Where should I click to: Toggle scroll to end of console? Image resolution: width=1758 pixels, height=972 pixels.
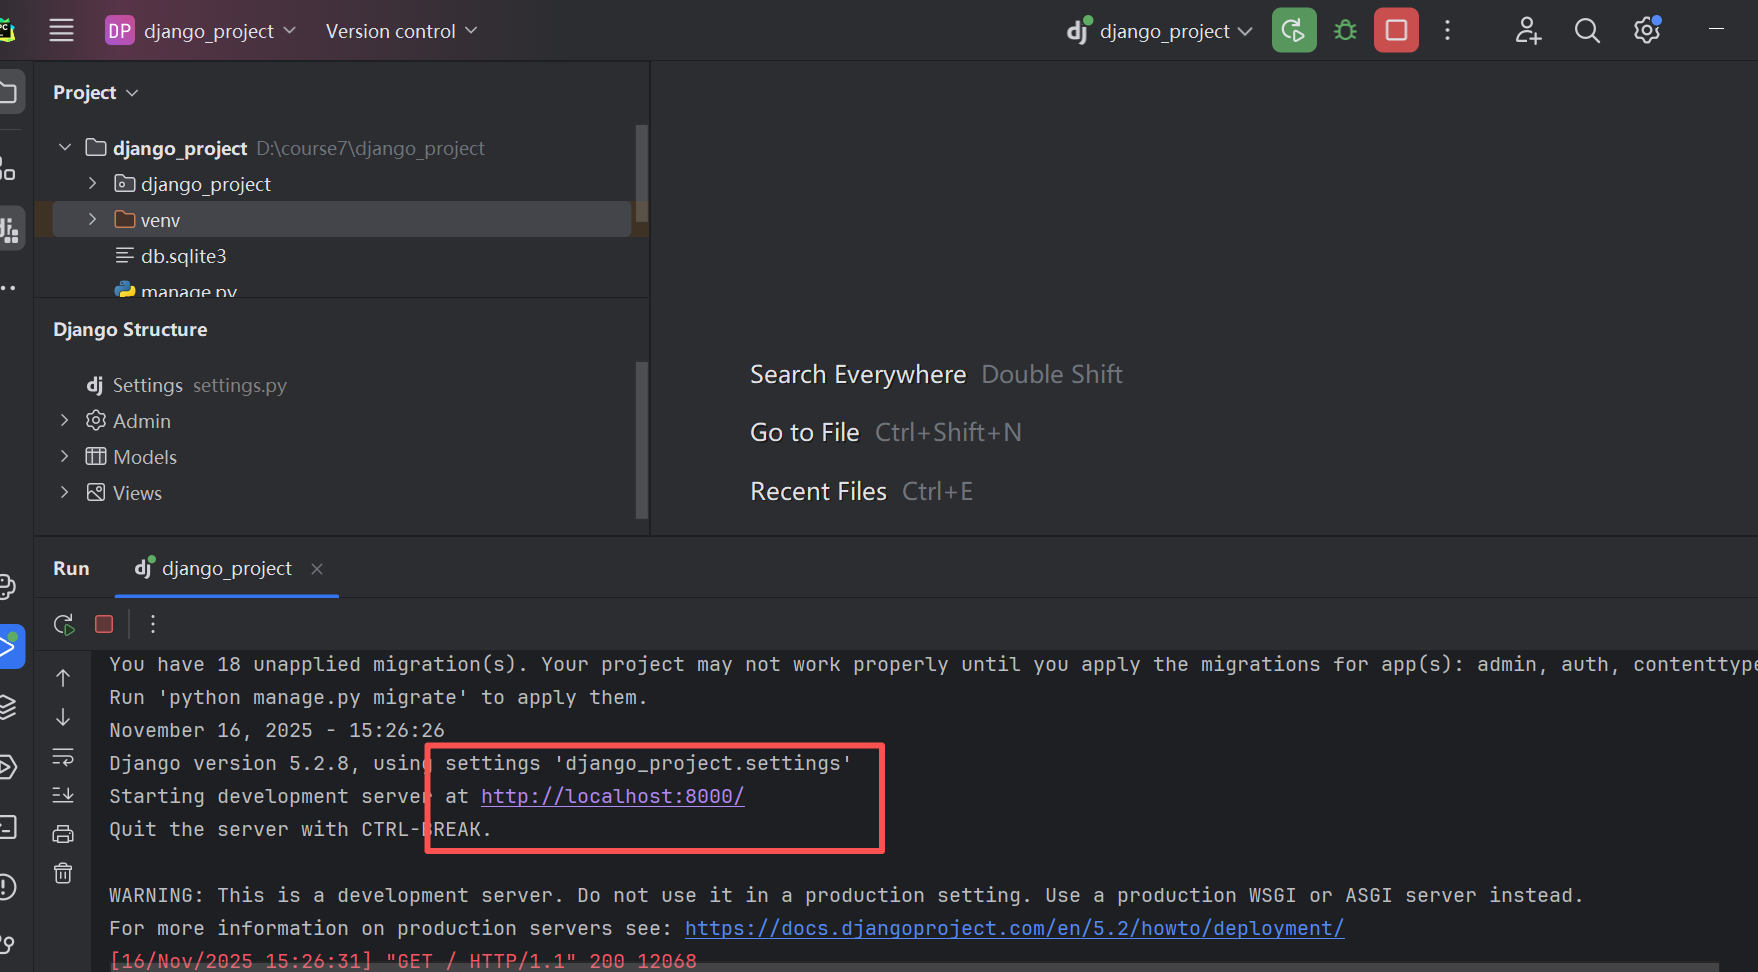click(63, 795)
